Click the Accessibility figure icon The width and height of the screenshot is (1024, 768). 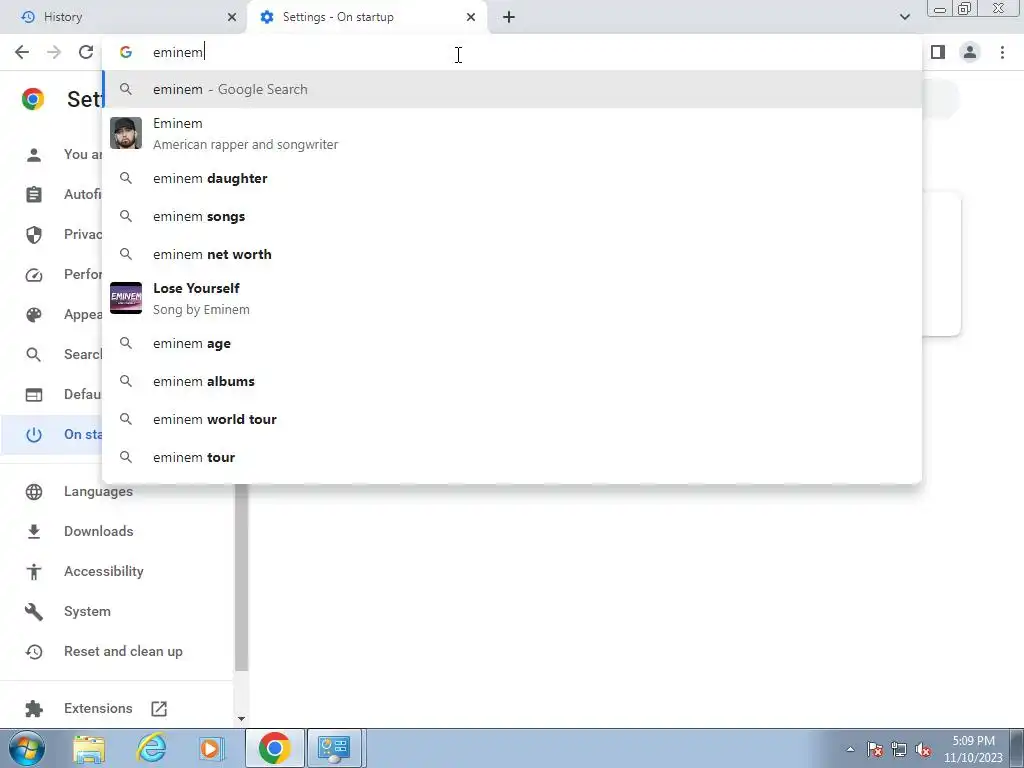(34, 571)
